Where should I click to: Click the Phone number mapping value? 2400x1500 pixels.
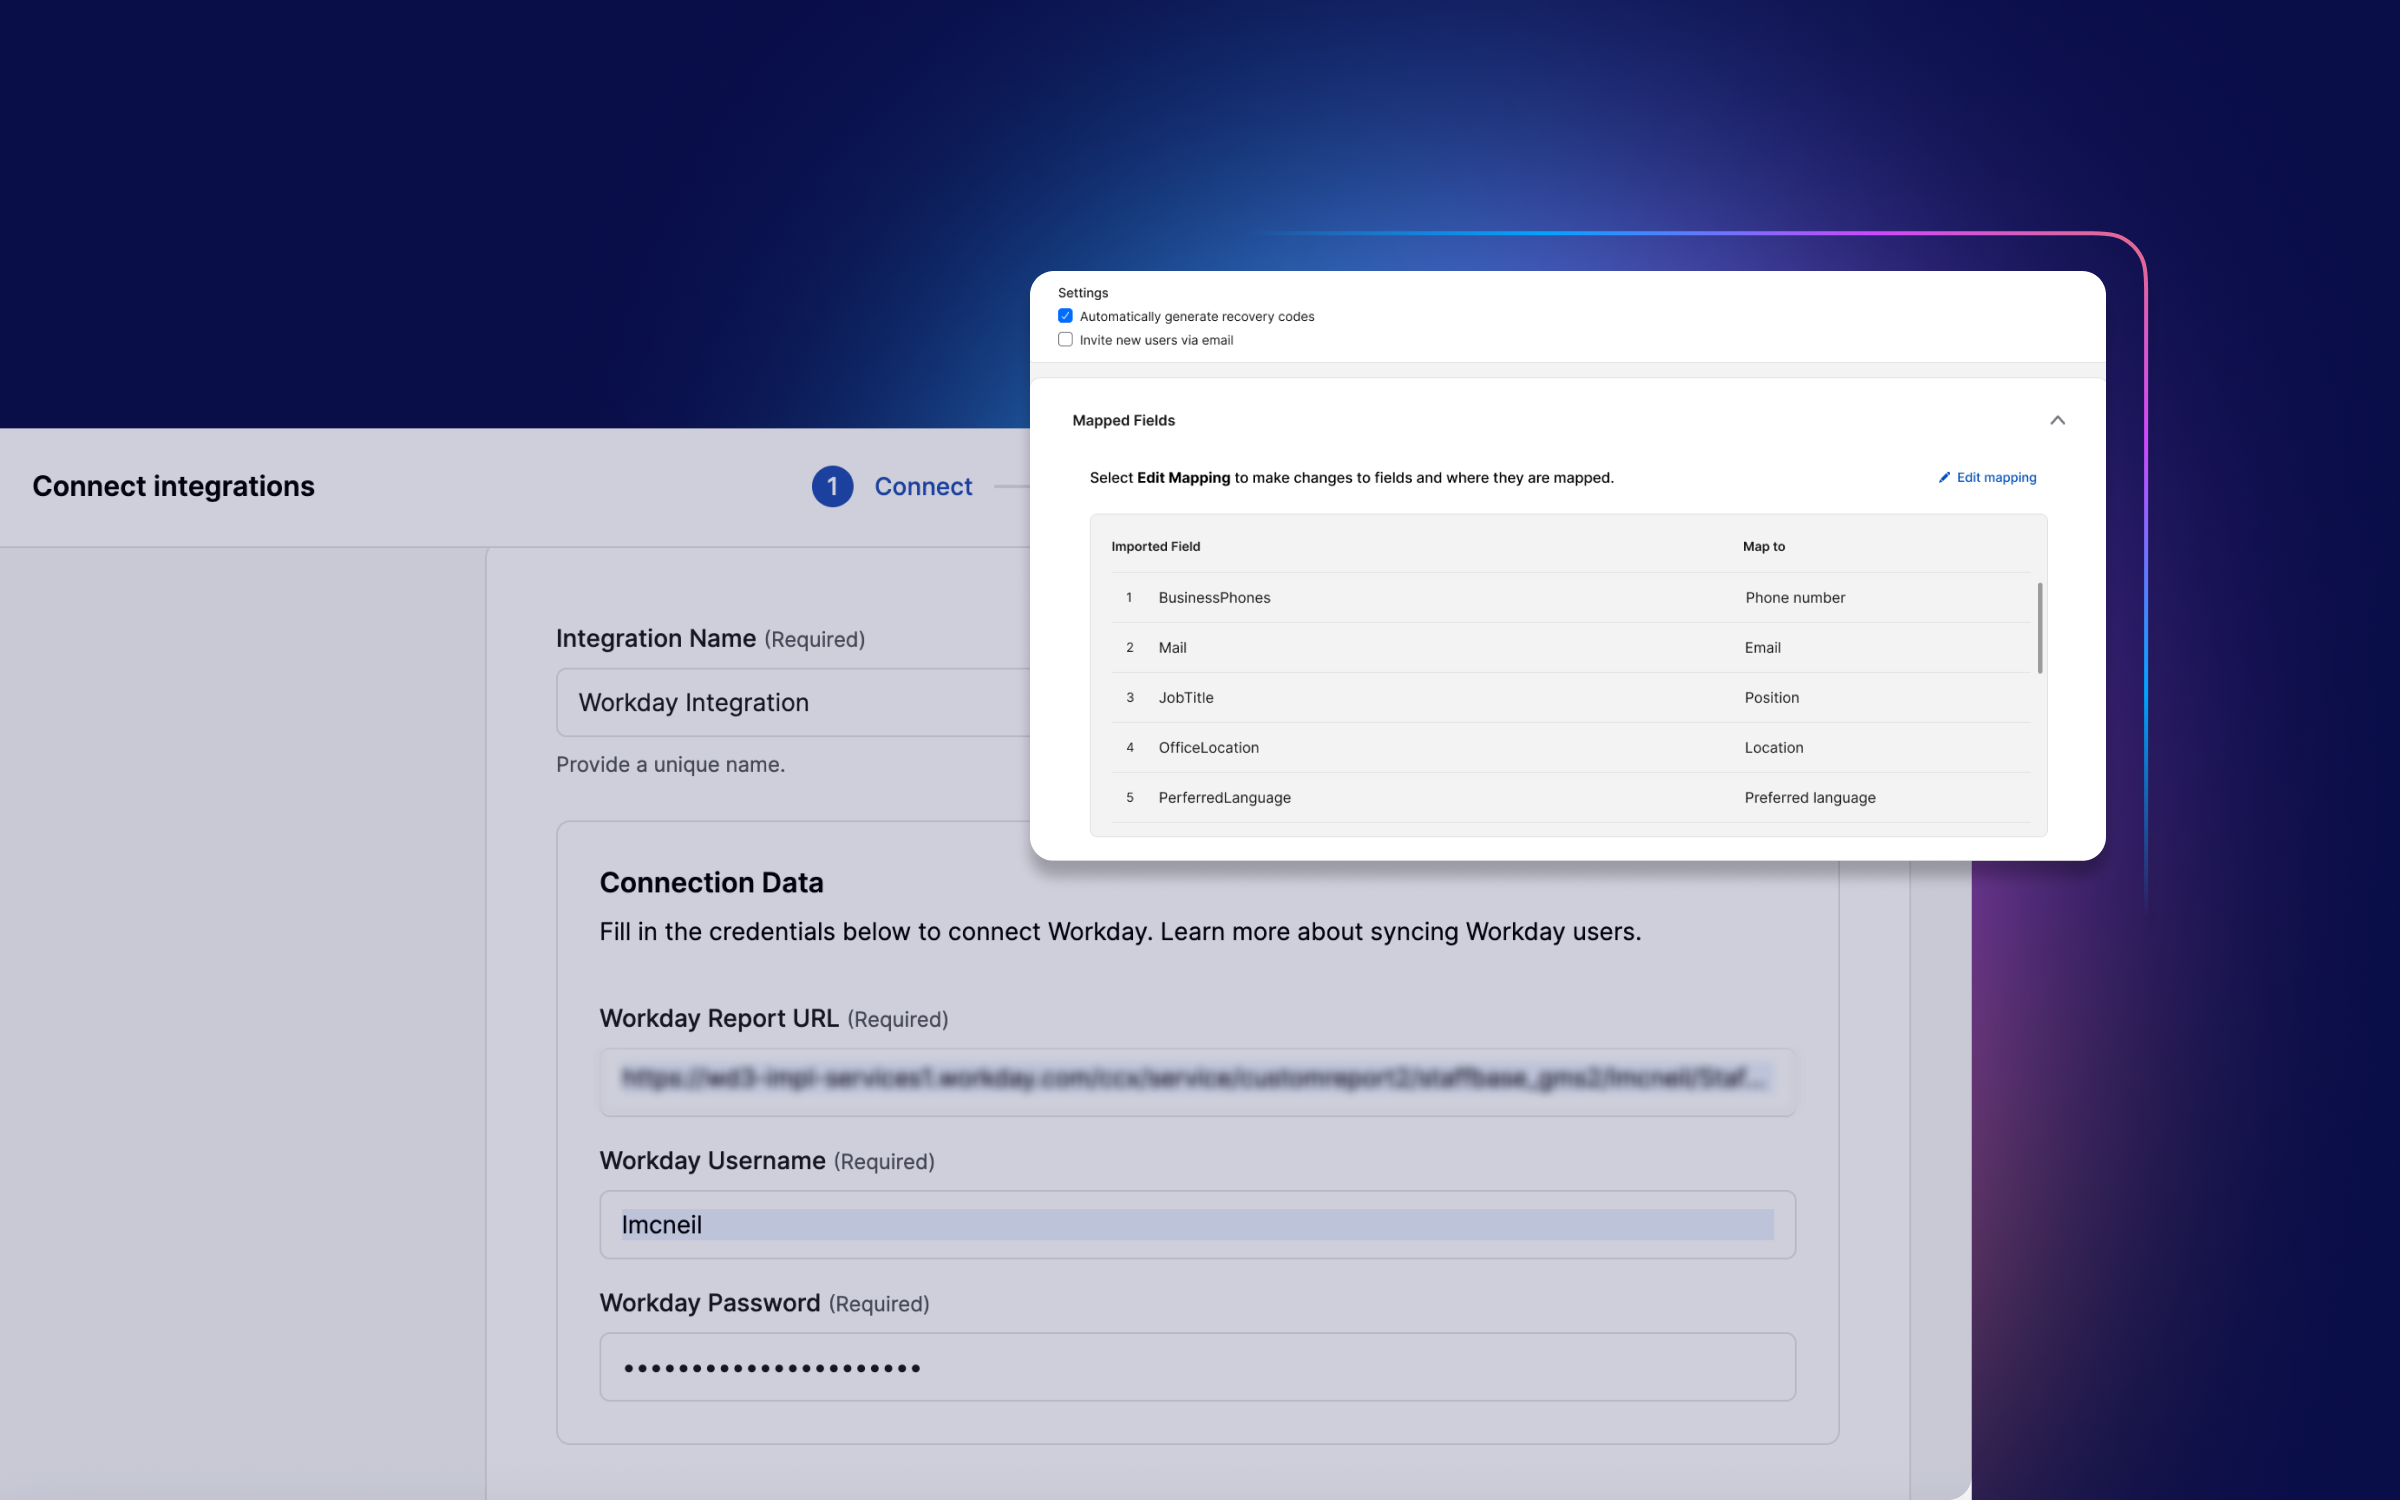[1794, 597]
